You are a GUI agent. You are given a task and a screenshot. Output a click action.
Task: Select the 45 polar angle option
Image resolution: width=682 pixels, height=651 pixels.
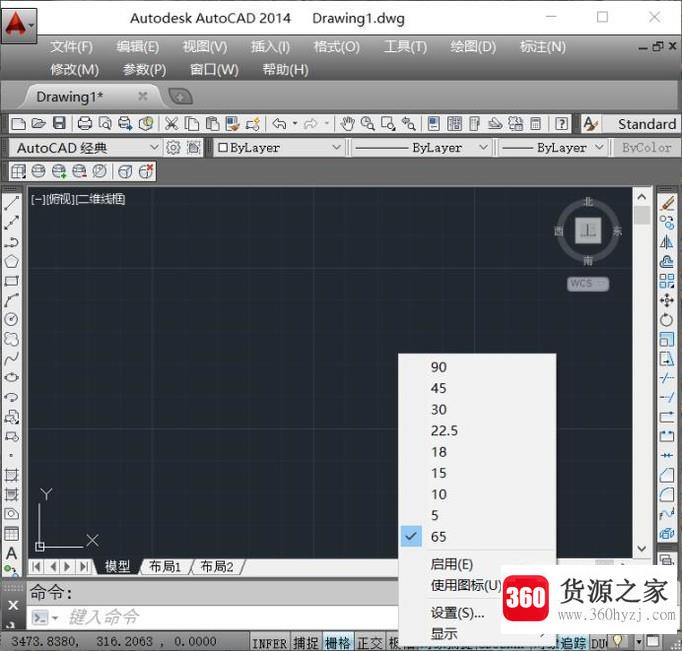477,388
